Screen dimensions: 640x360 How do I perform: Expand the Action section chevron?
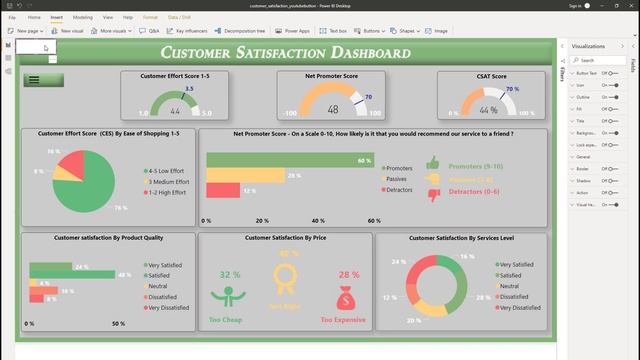[x=572, y=193]
